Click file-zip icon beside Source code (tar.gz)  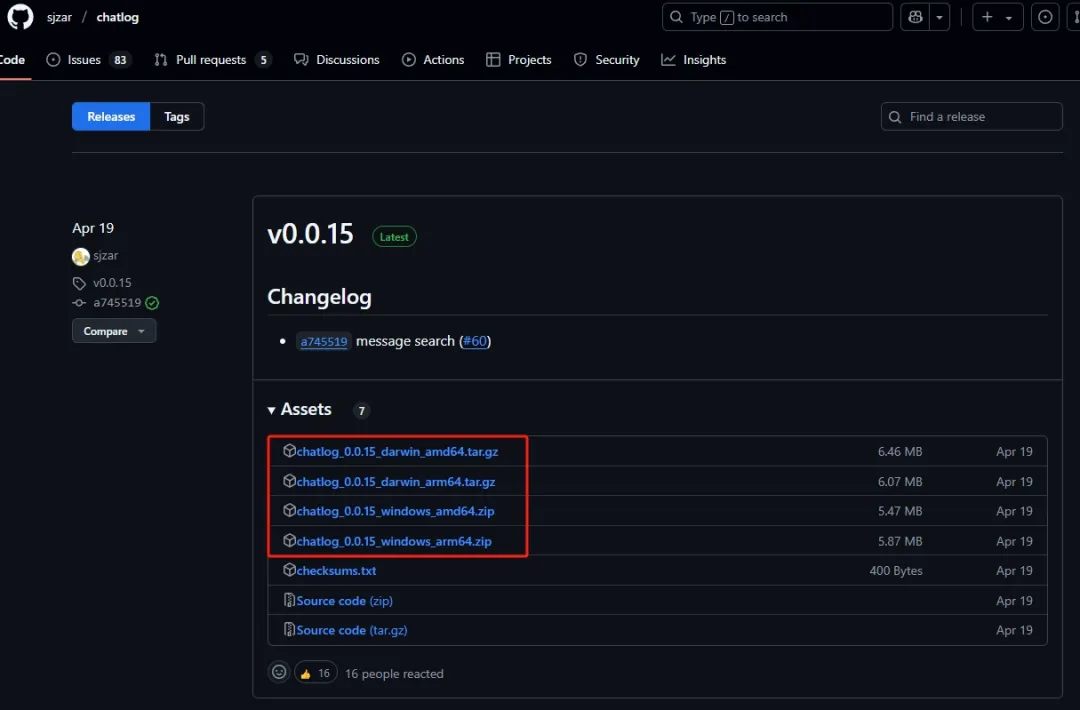pos(289,629)
